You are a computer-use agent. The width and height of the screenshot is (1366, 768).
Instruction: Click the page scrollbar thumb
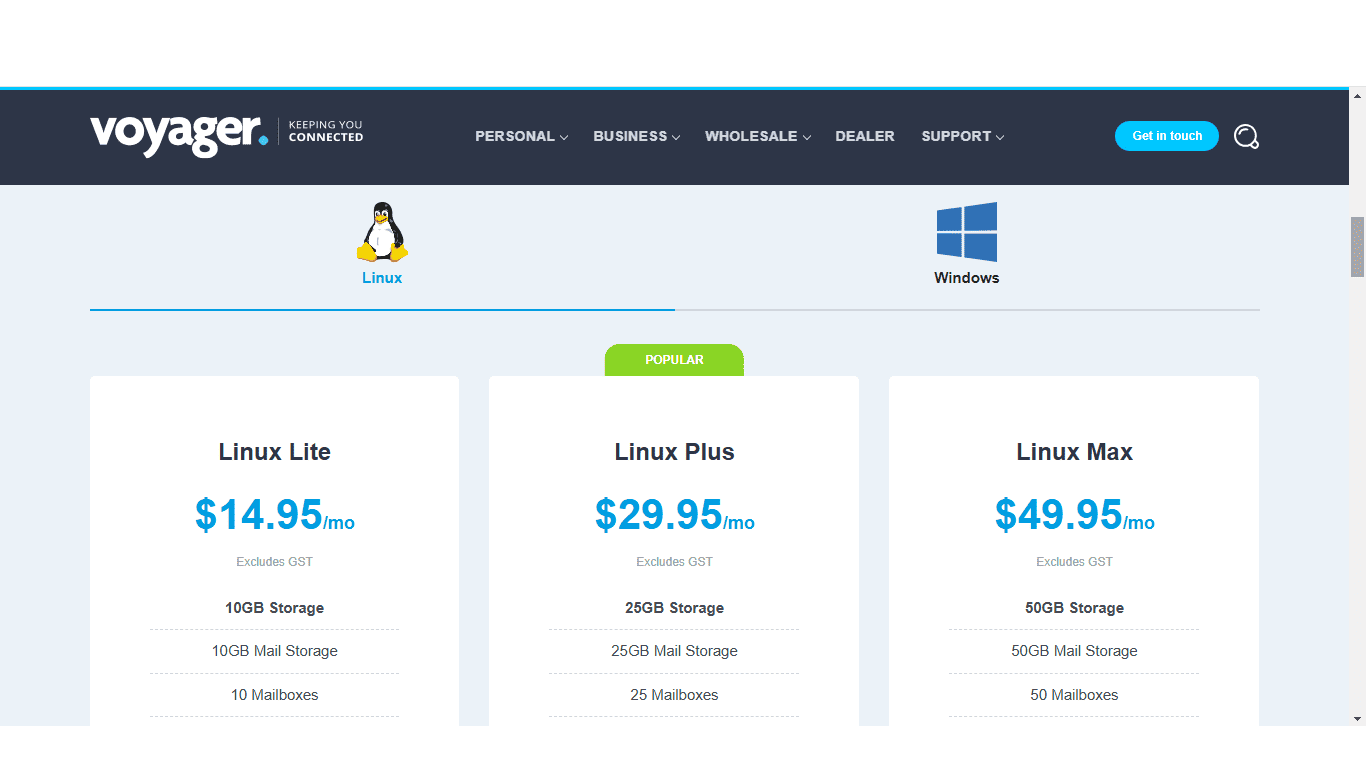(1357, 247)
